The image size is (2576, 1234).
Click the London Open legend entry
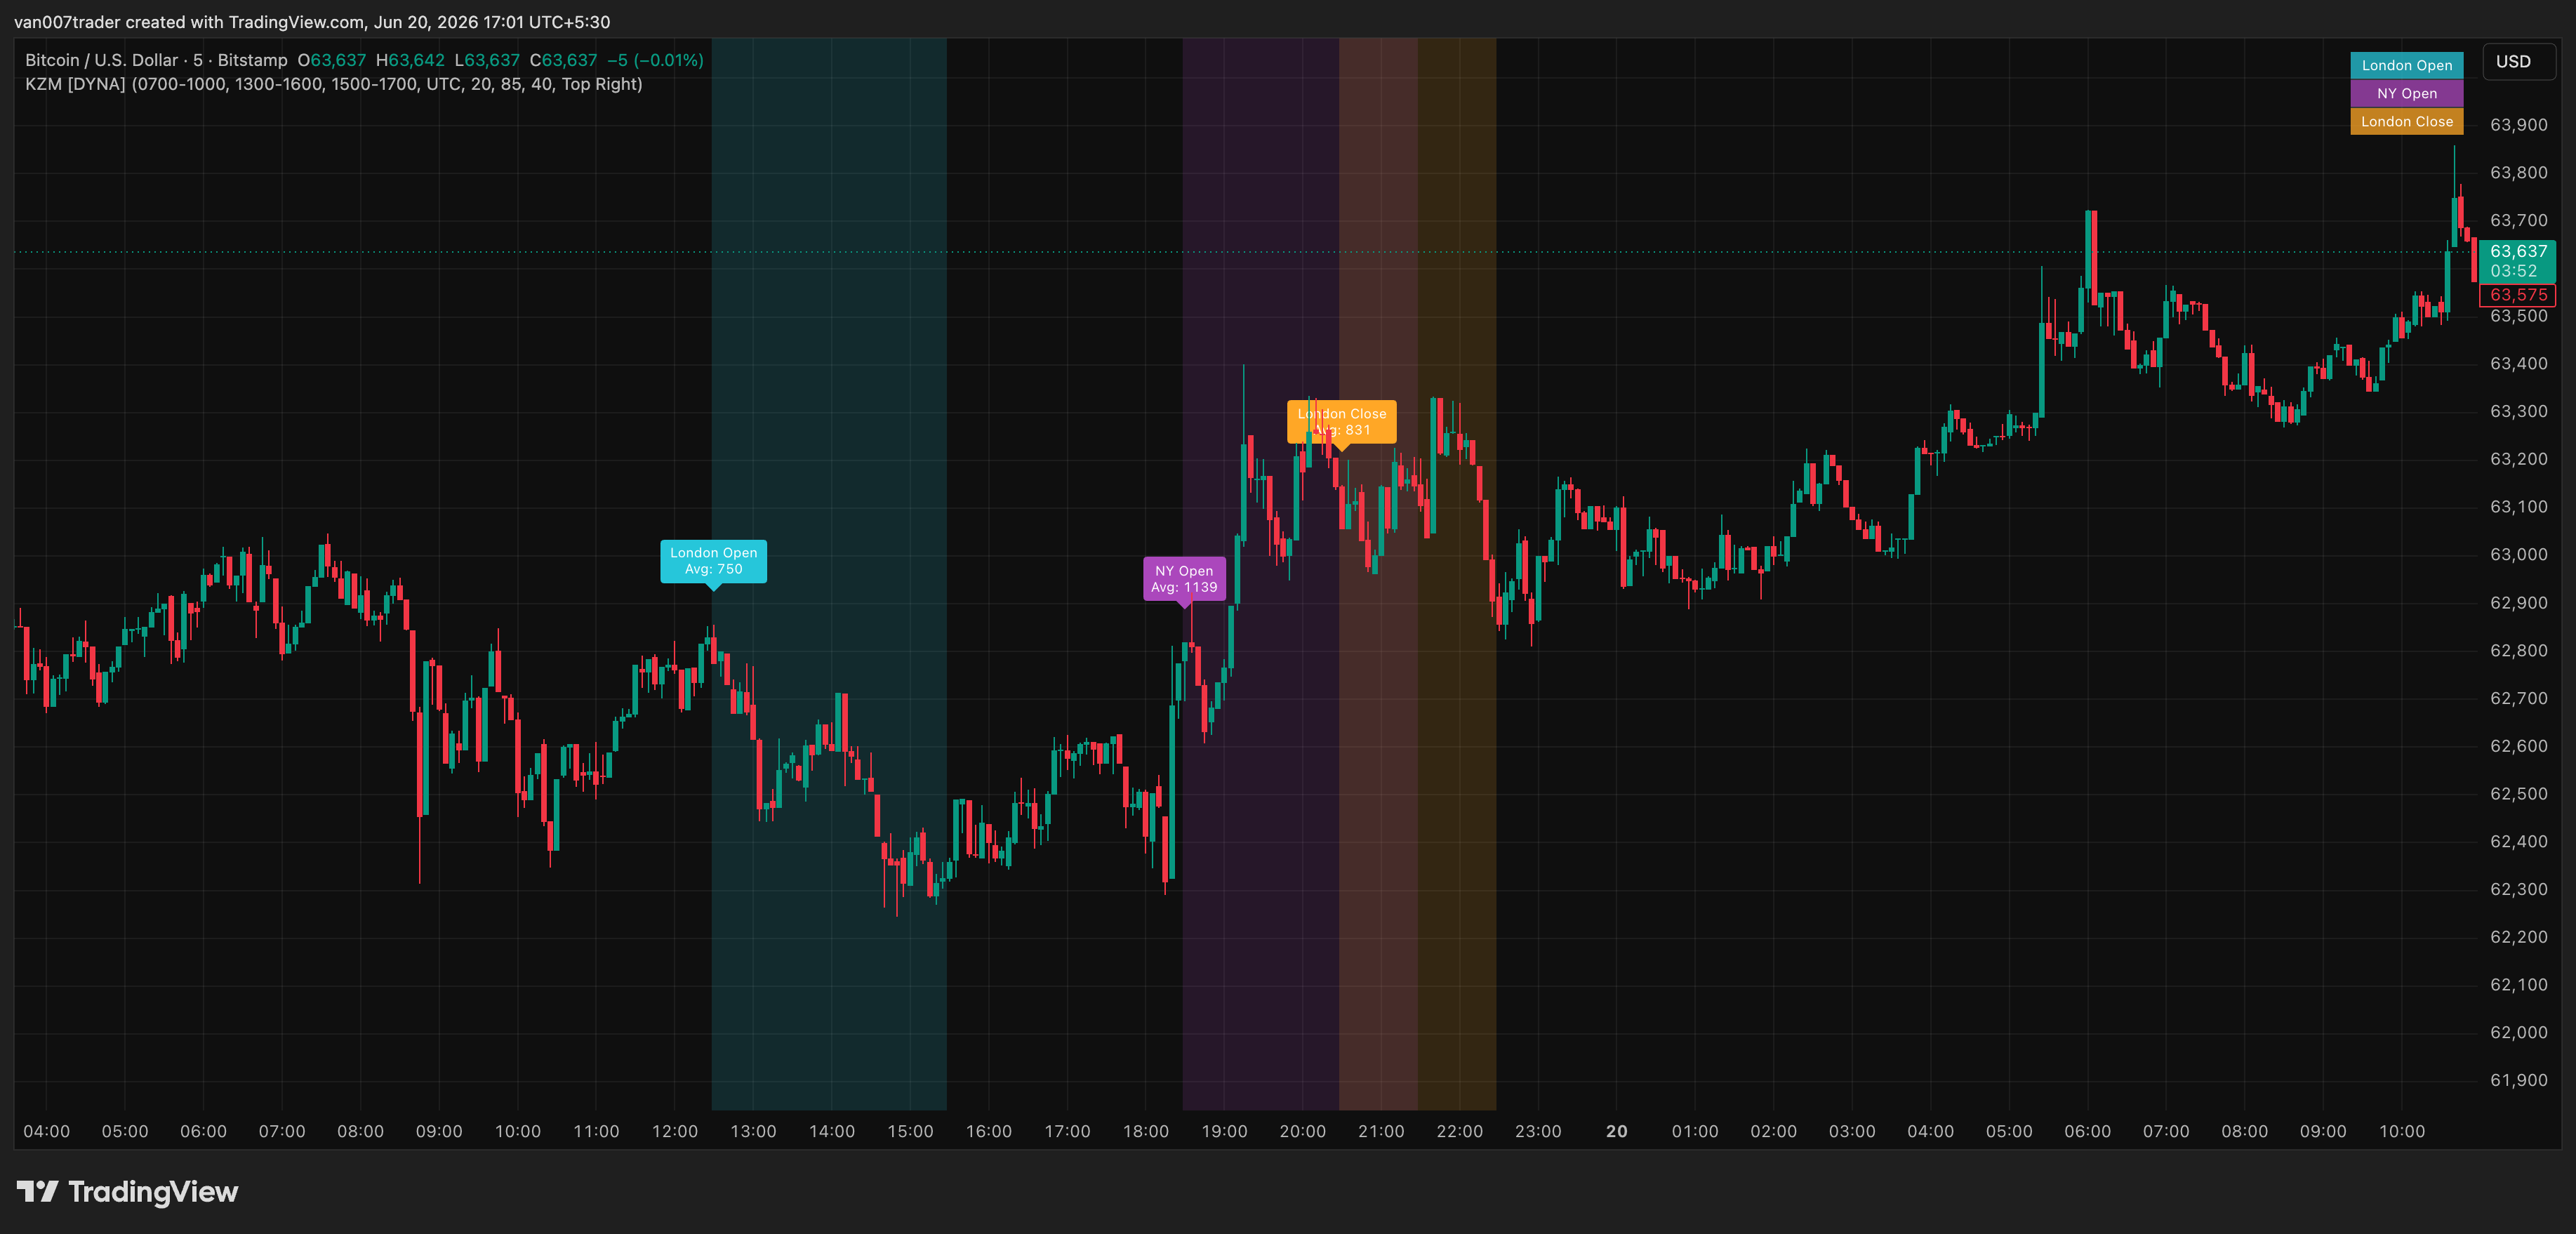(x=2406, y=65)
